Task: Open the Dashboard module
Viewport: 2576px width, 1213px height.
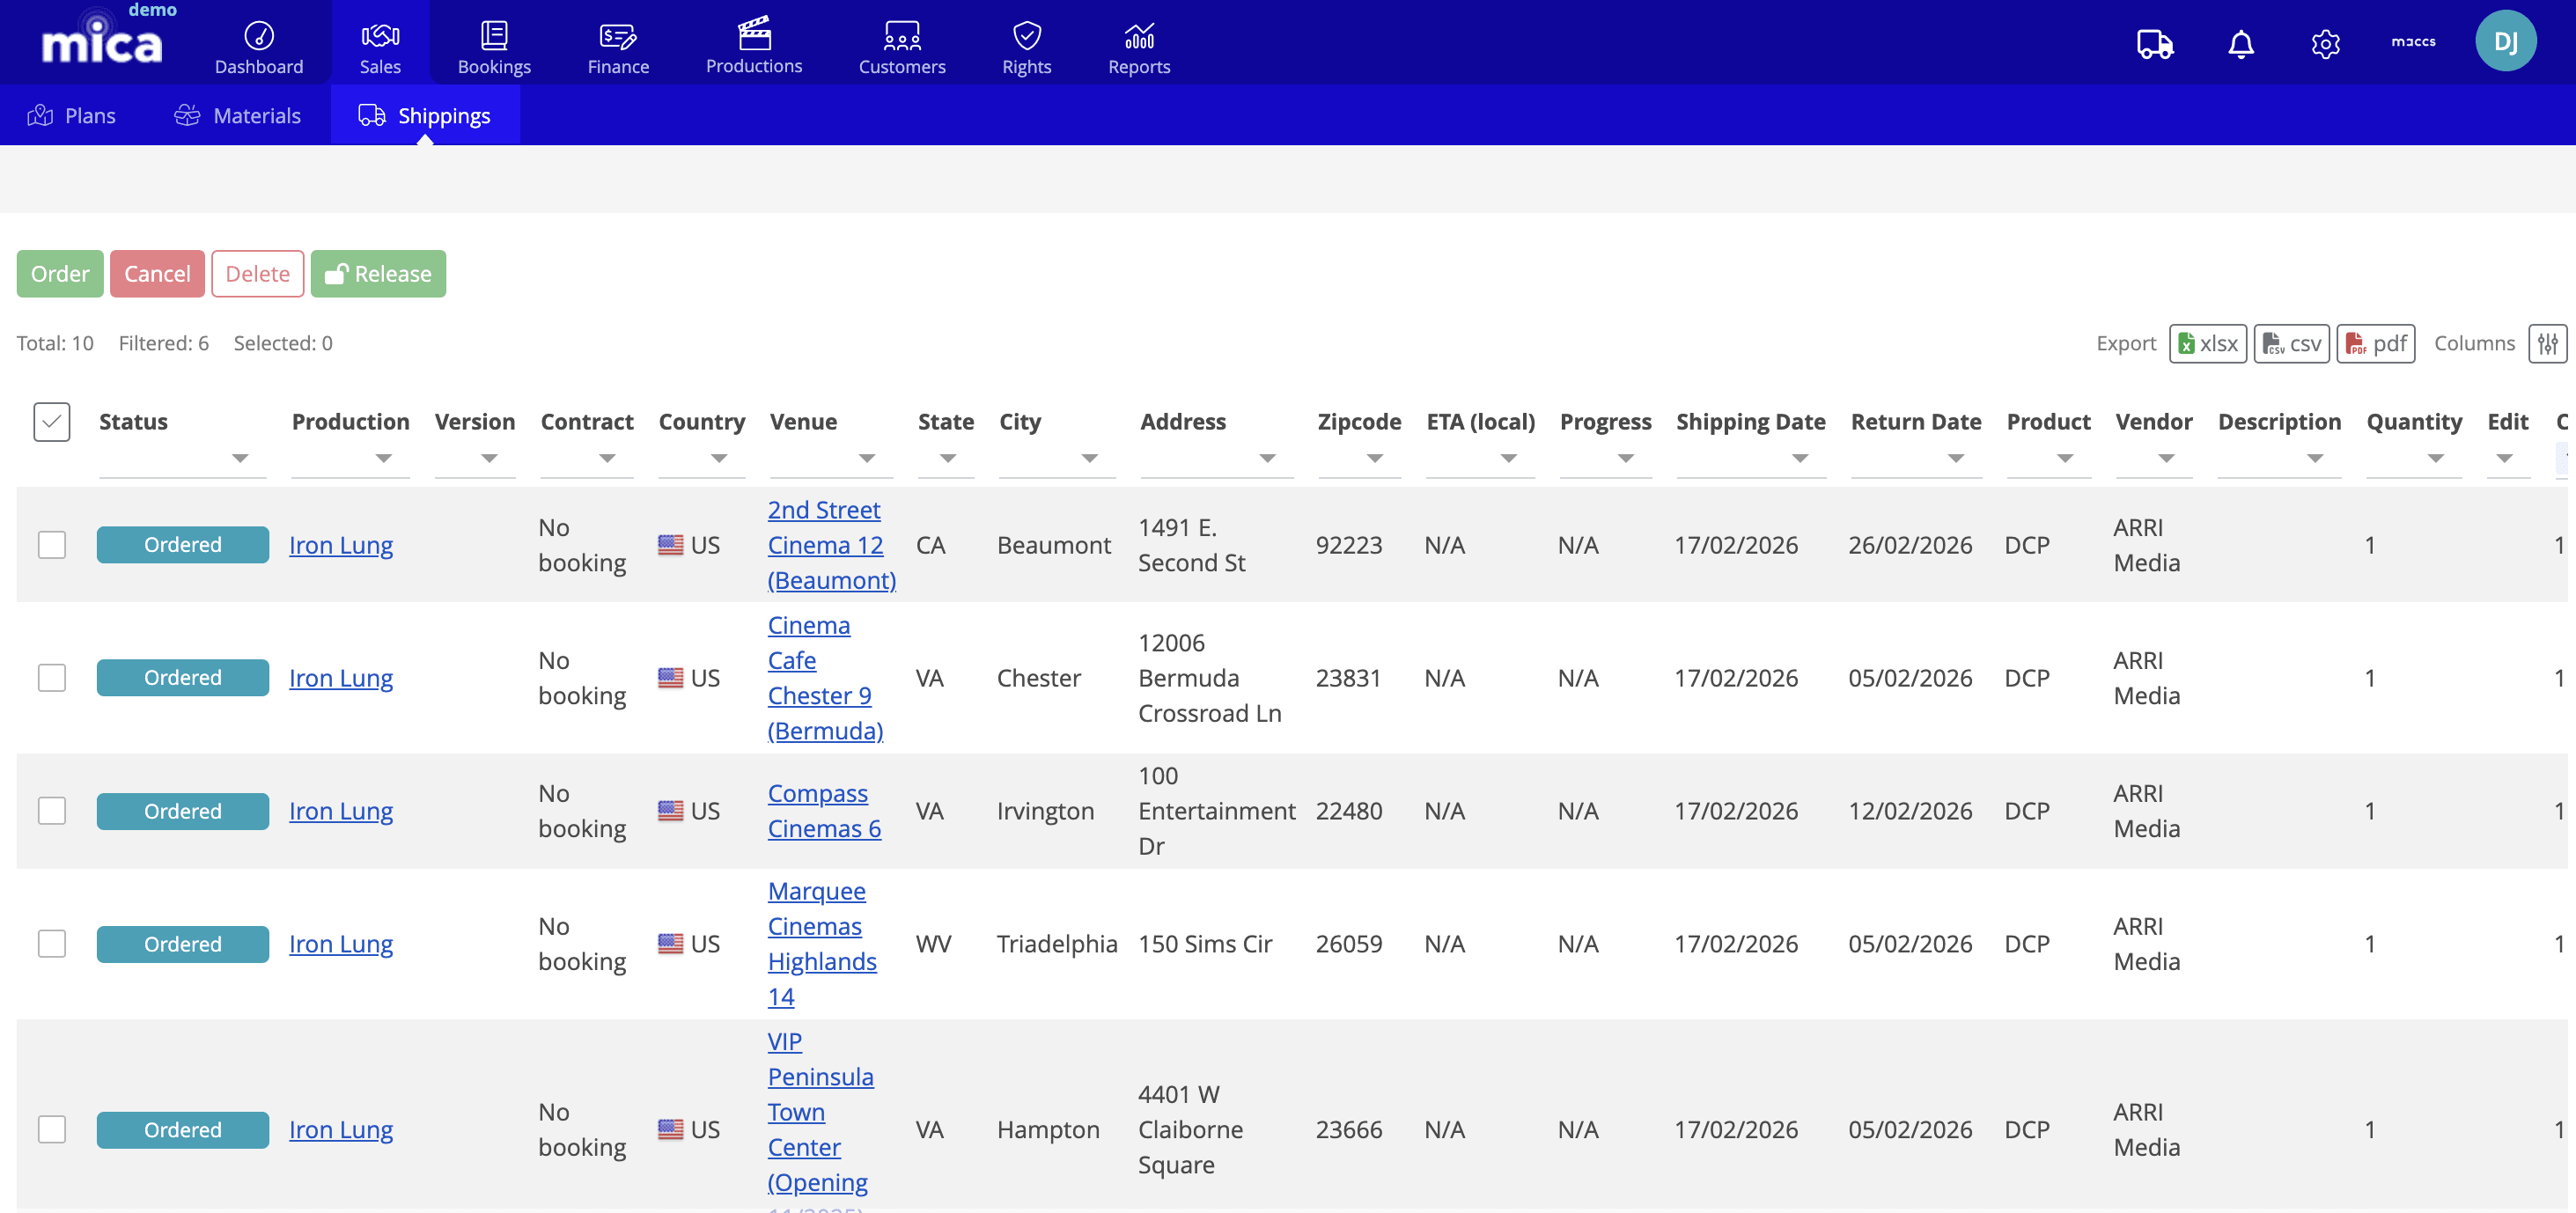Action: pyautogui.click(x=258, y=45)
